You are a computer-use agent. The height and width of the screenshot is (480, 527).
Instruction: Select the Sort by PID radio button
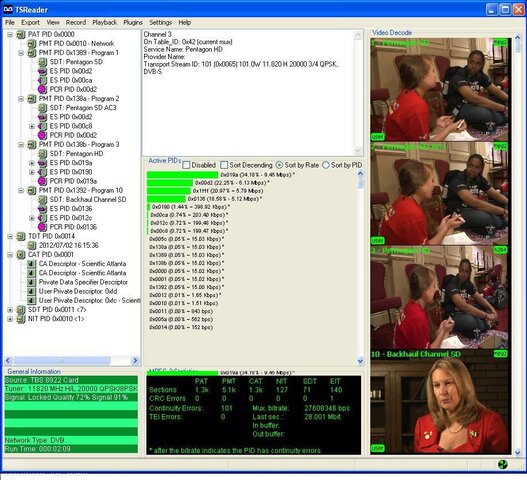tap(326, 165)
